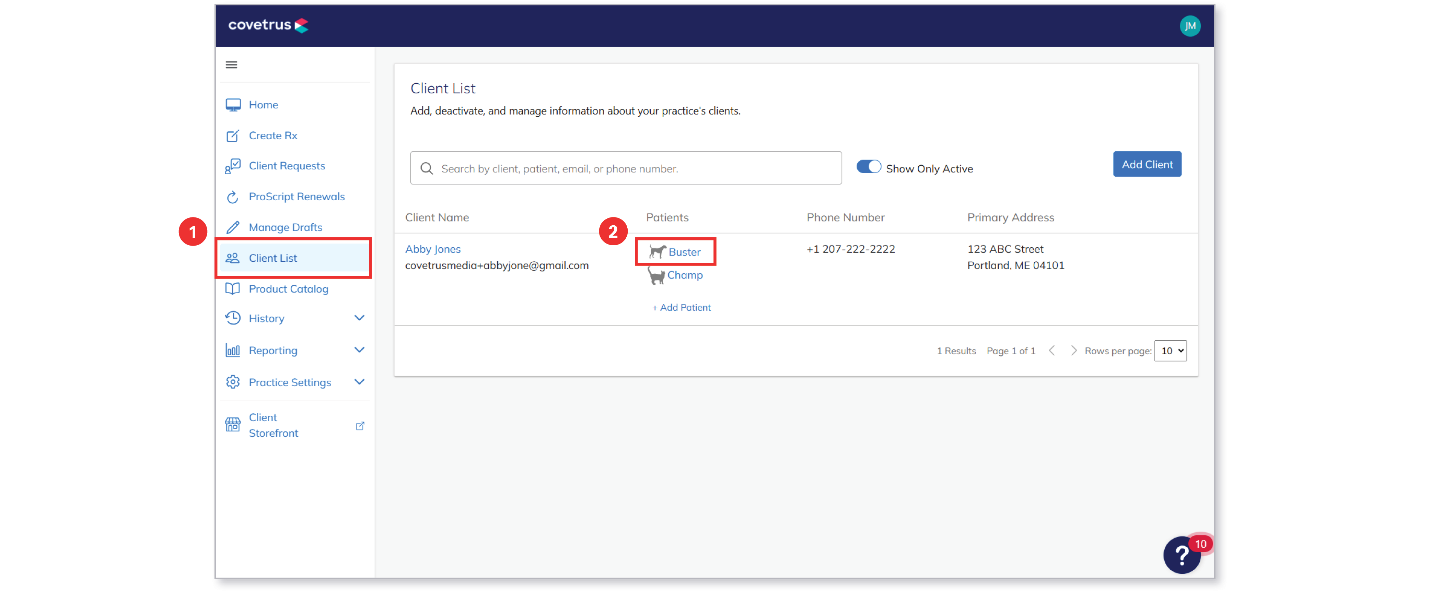Click the client search input field
Viewport: 1430px width, 593px height.
coord(626,168)
